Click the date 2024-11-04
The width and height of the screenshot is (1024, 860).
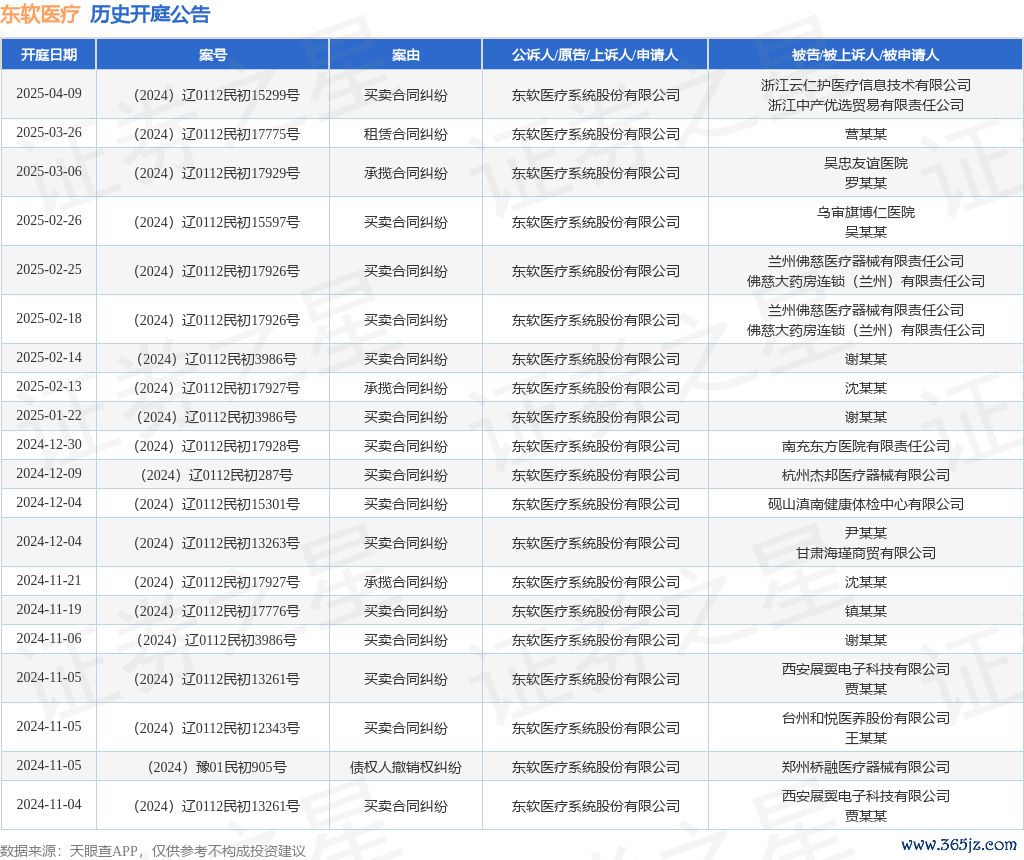49,804
